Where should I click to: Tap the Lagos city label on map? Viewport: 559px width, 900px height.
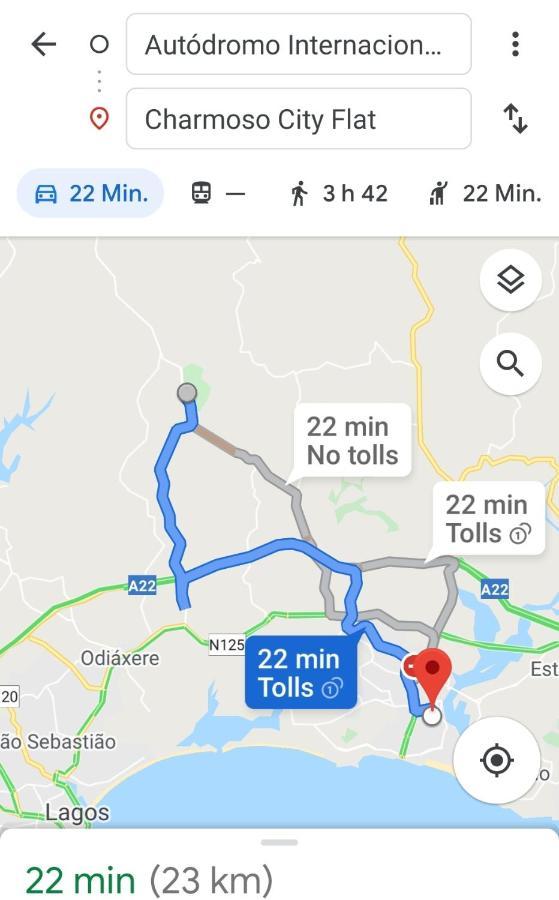77,813
